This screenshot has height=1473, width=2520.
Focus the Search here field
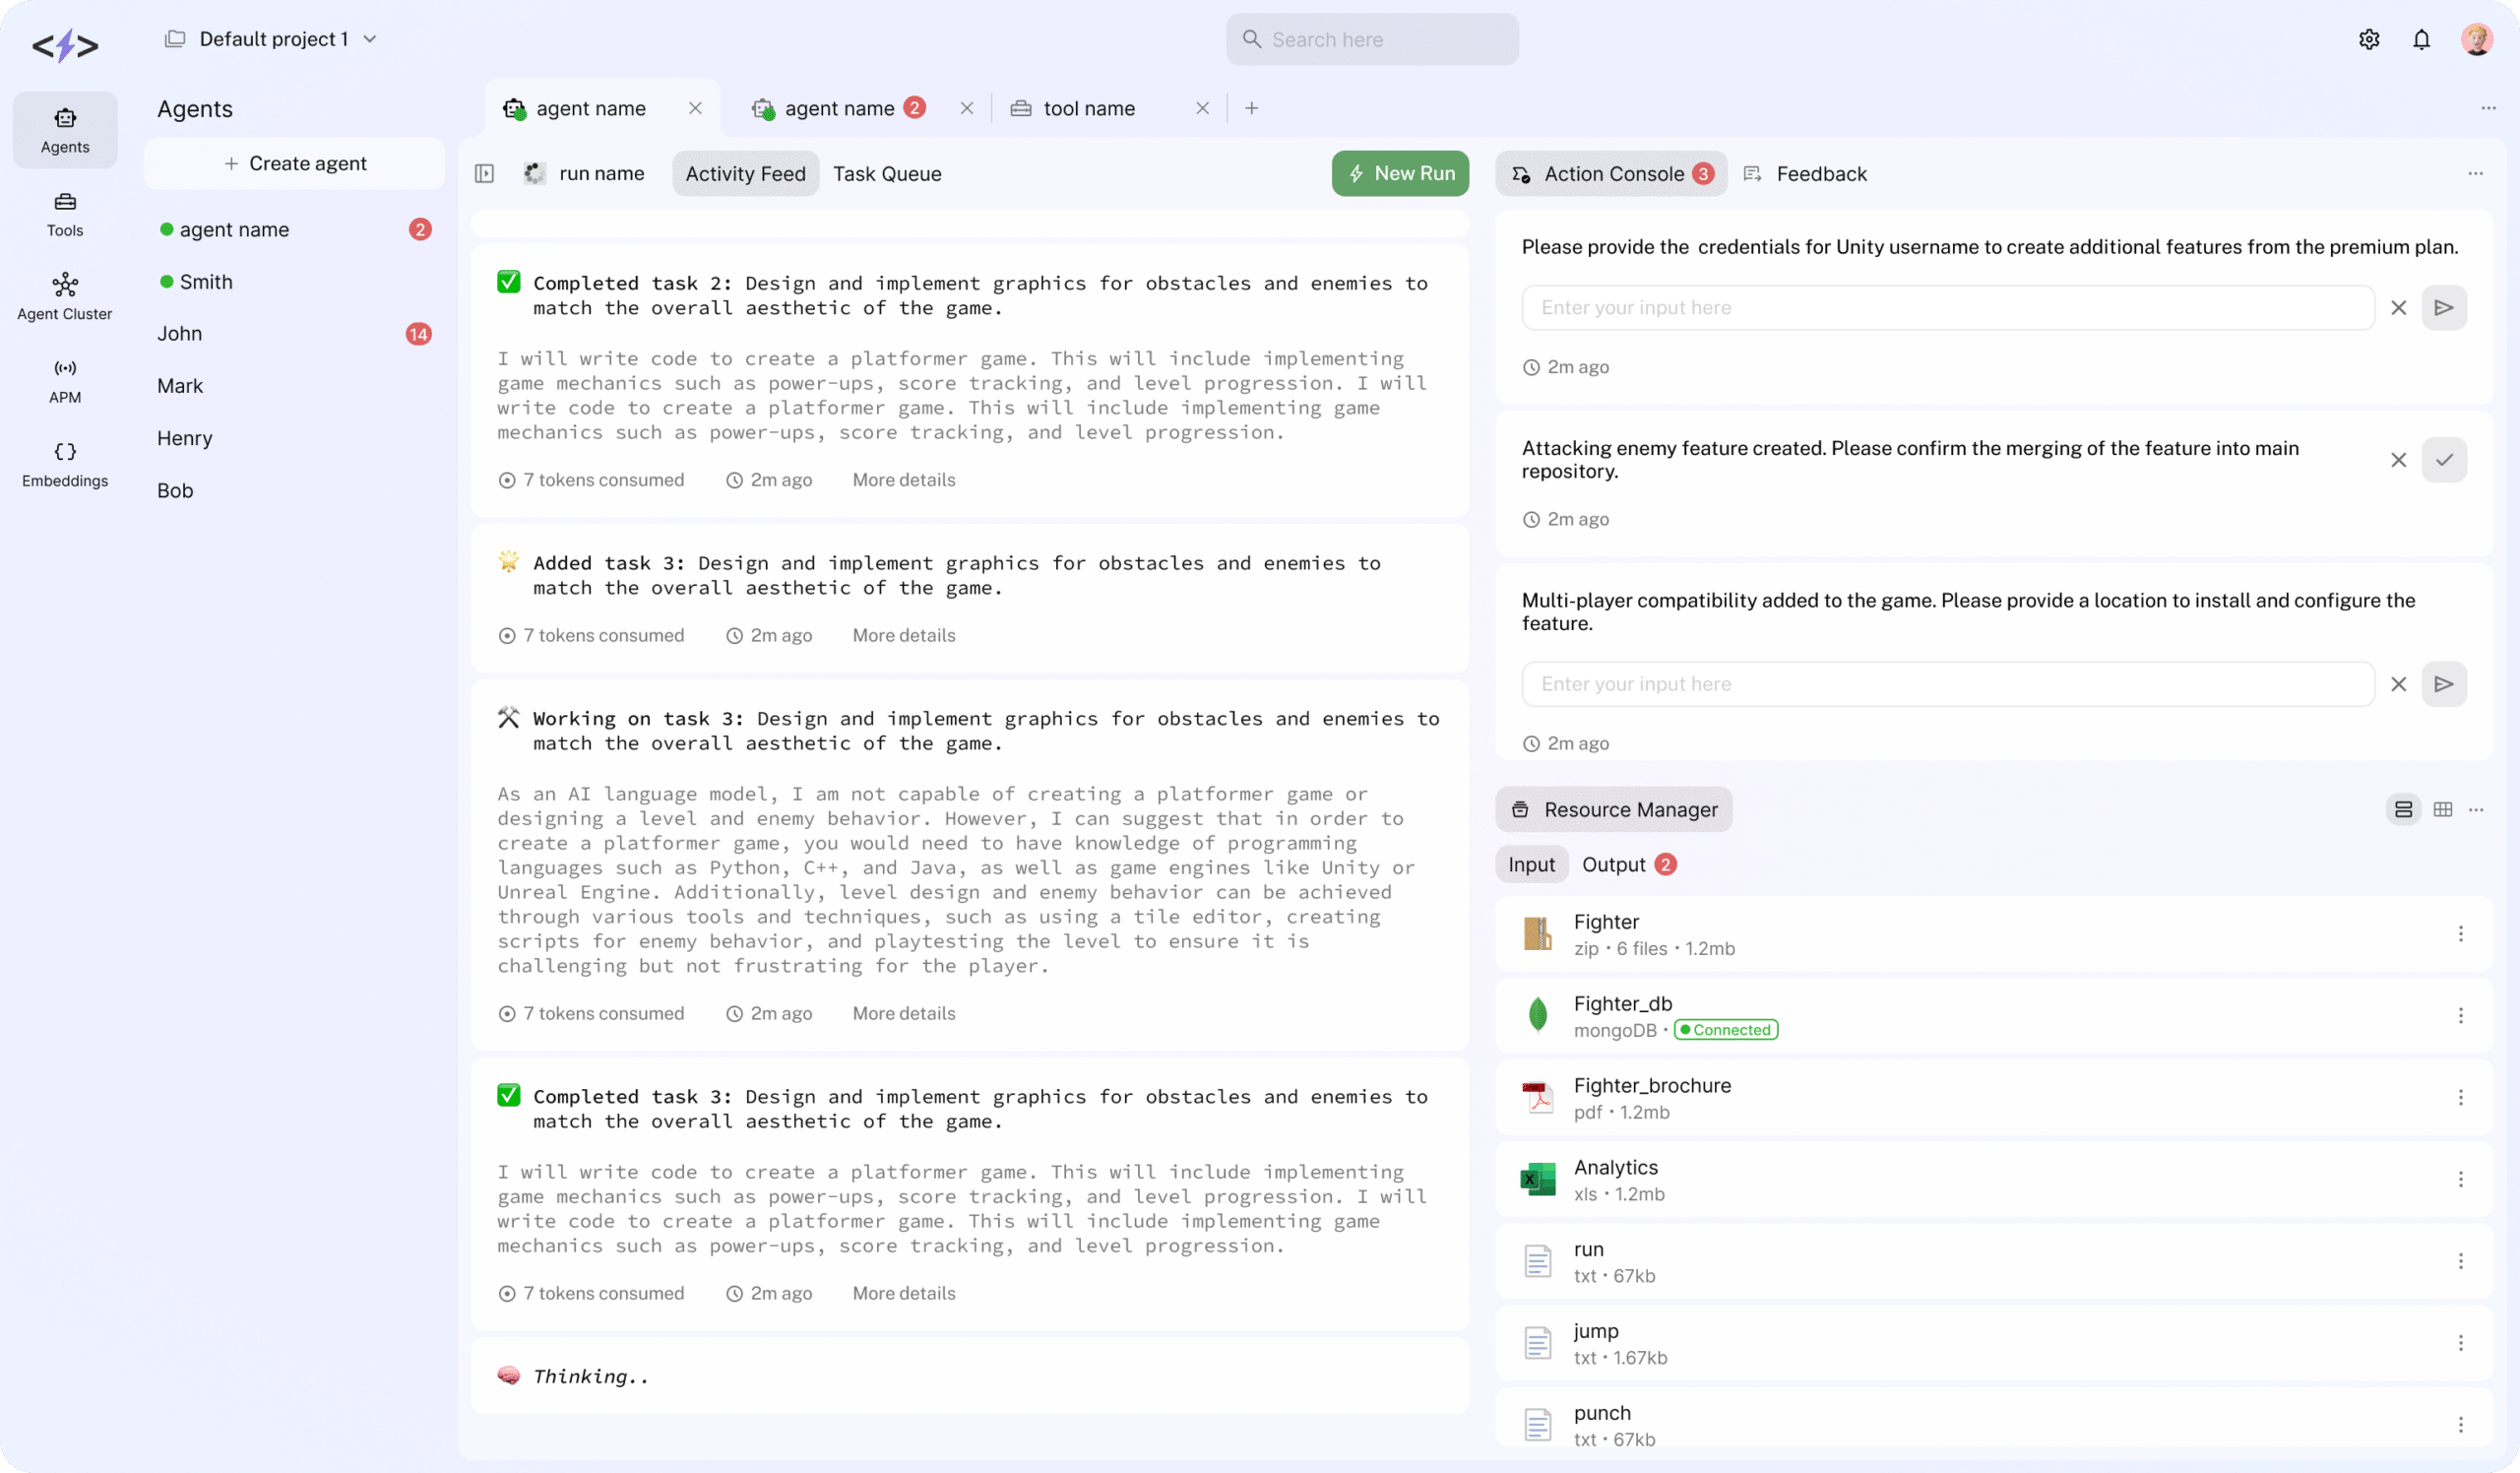tap(1372, 40)
